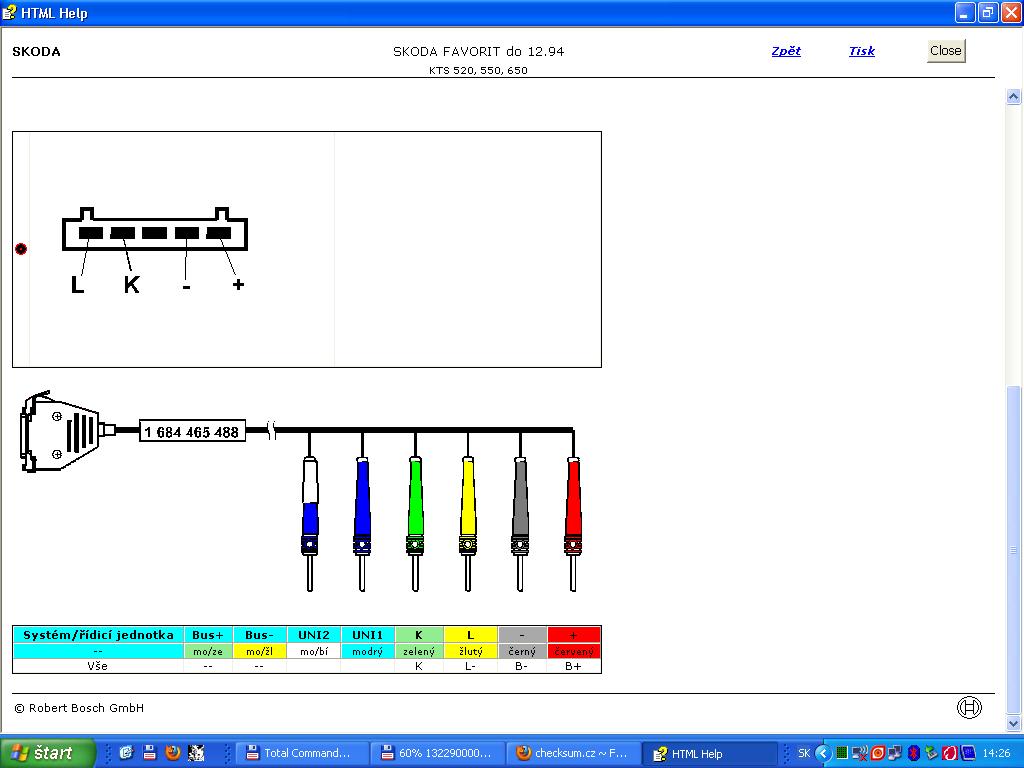
Task: Click the green square tray icon
Action: coord(842,753)
